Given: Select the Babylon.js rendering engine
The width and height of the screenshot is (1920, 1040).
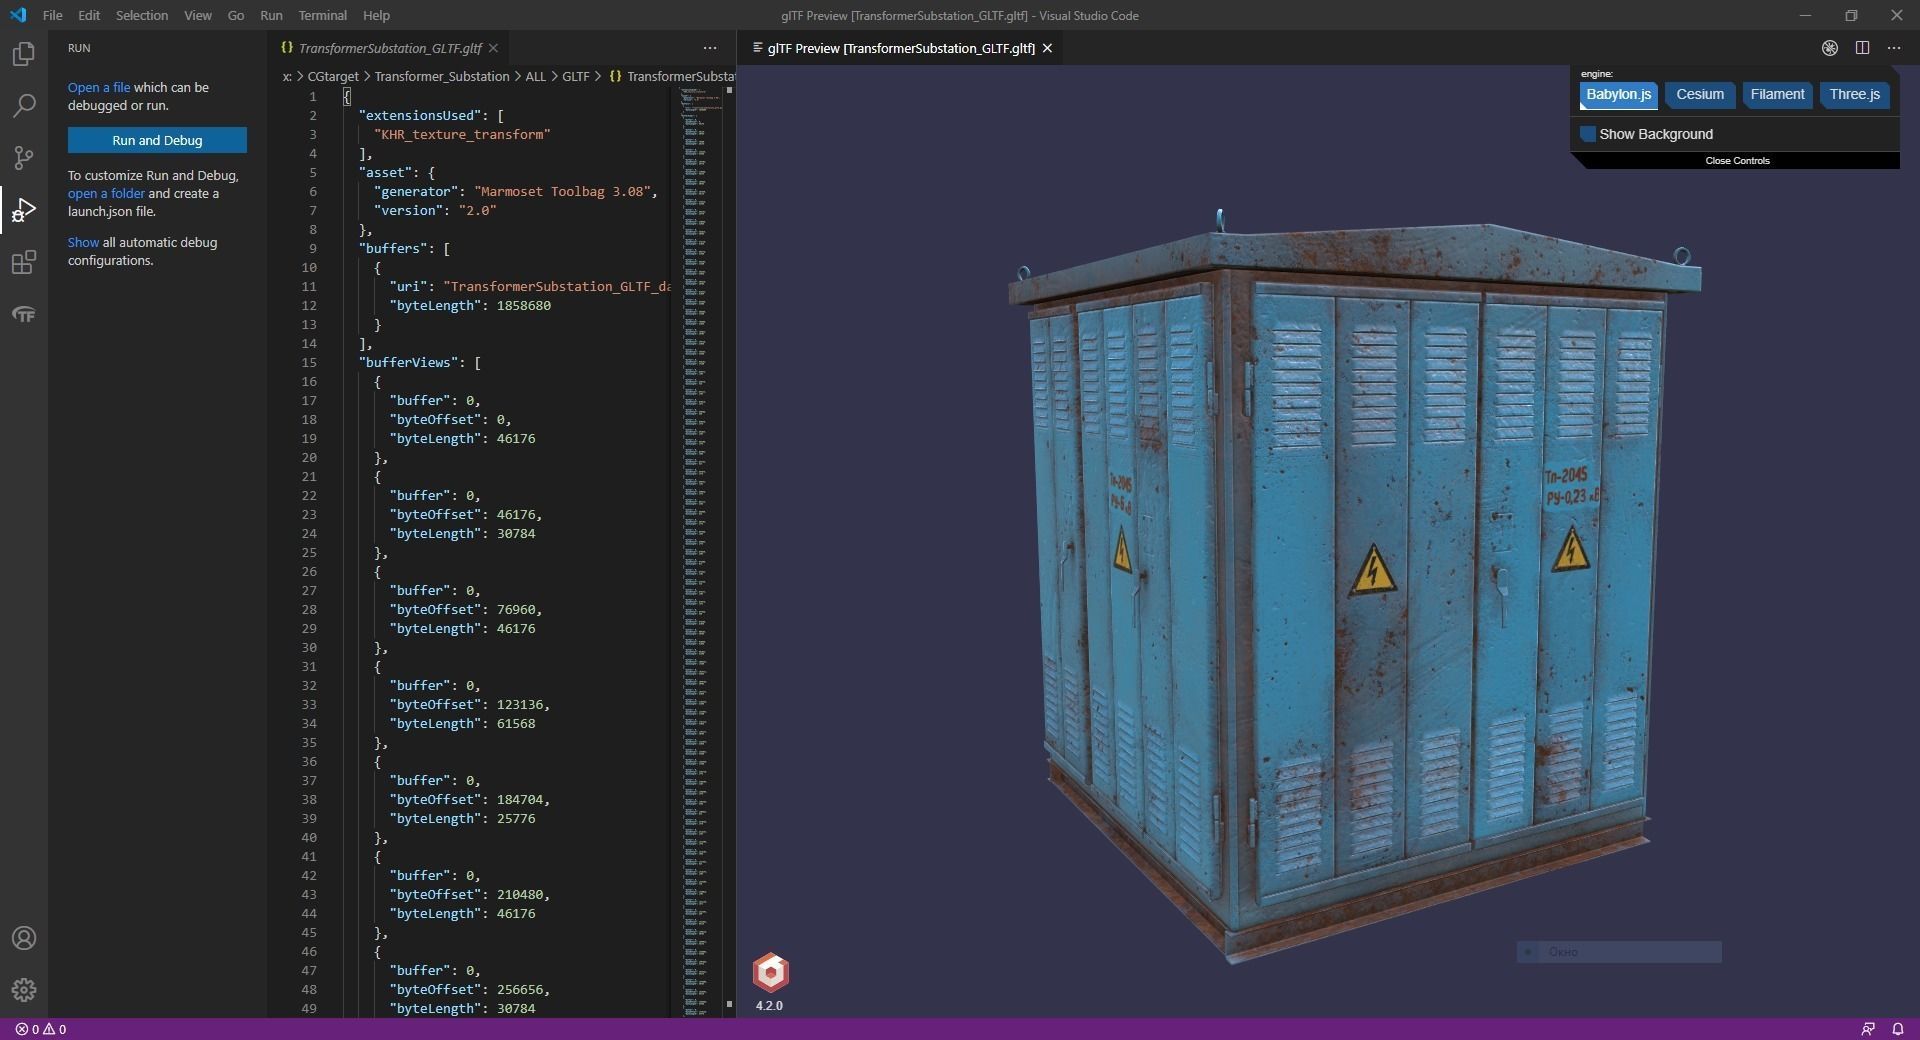Looking at the screenshot, I should click(x=1619, y=95).
